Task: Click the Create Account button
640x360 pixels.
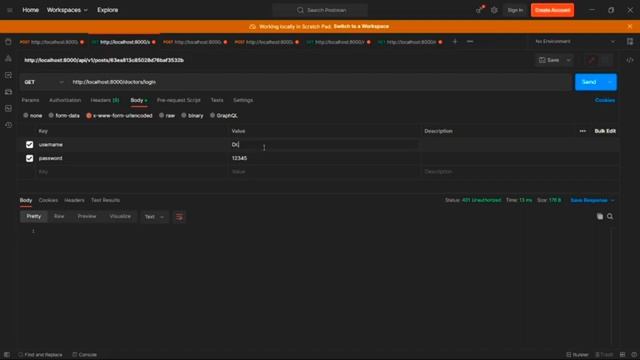Action: click(x=552, y=10)
